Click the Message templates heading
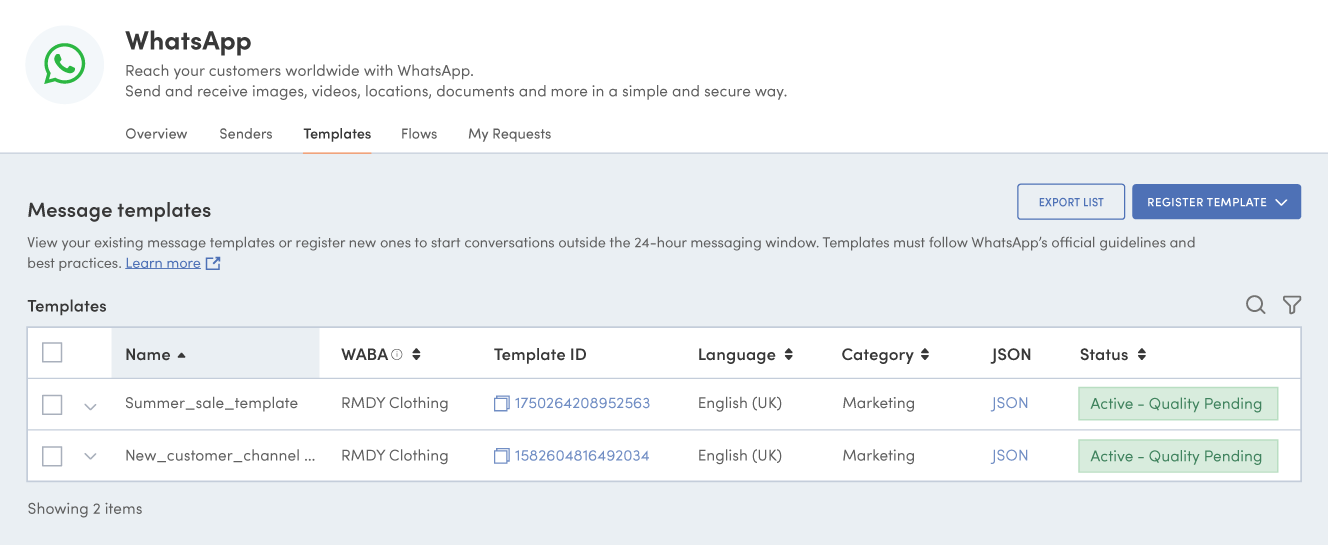The image size is (1328, 545). 119,210
